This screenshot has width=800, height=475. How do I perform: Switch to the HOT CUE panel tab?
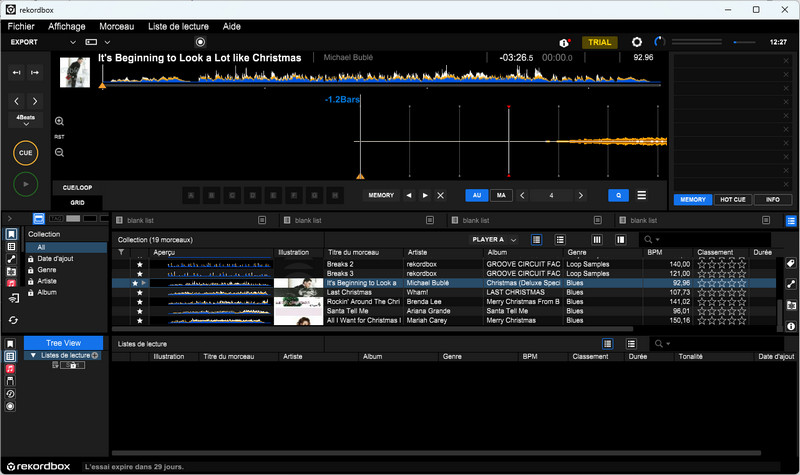pyautogui.click(x=733, y=199)
